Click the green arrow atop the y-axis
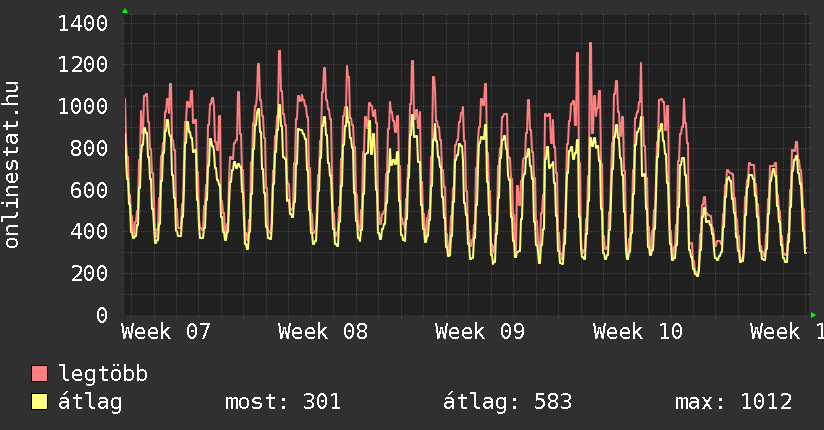824x430 pixels. click(x=125, y=10)
